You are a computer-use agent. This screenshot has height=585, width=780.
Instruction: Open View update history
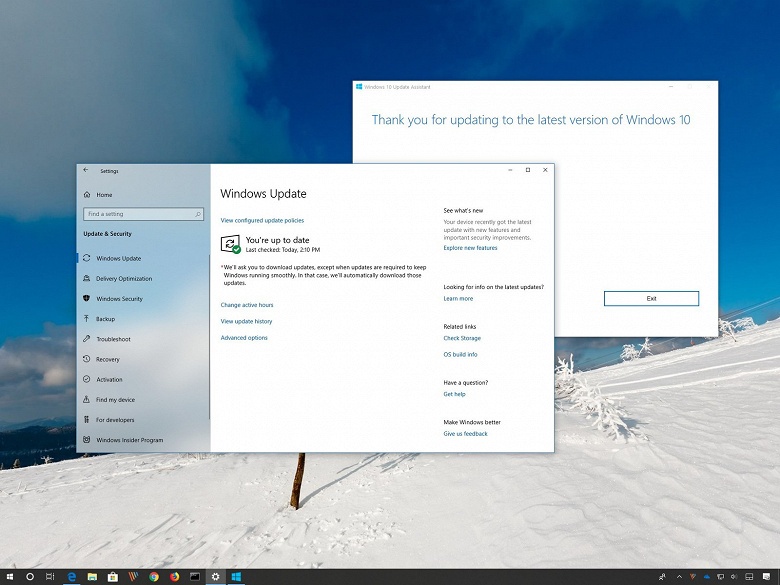pyautogui.click(x=246, y=321)
